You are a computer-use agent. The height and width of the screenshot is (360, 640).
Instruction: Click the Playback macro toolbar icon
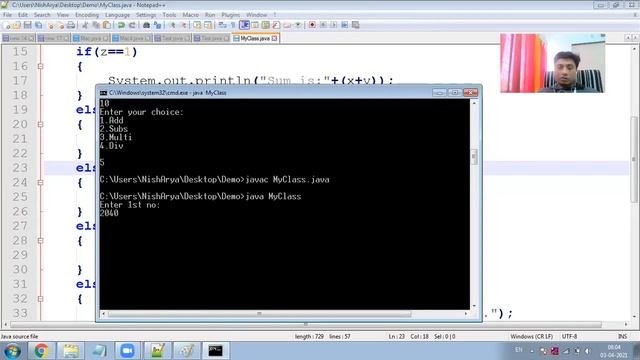point(333,25)
